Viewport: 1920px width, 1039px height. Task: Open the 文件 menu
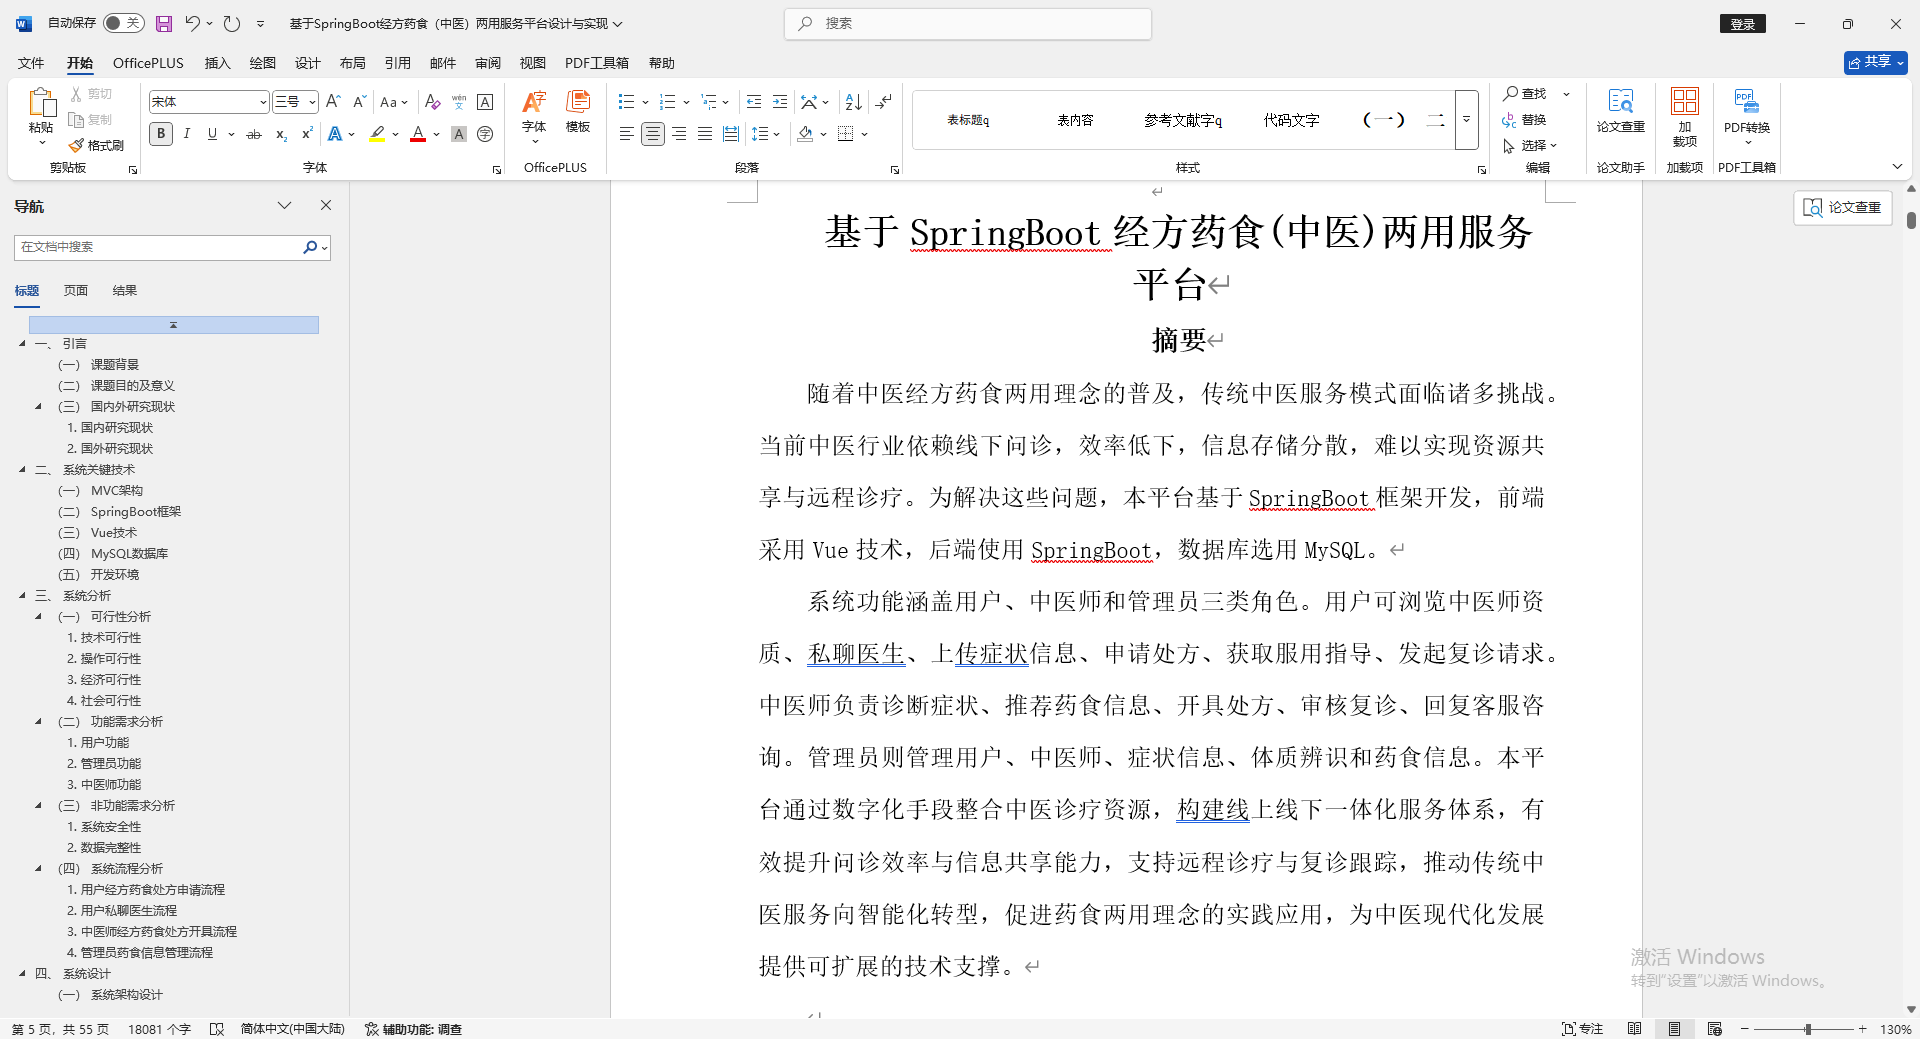point(31,63)
